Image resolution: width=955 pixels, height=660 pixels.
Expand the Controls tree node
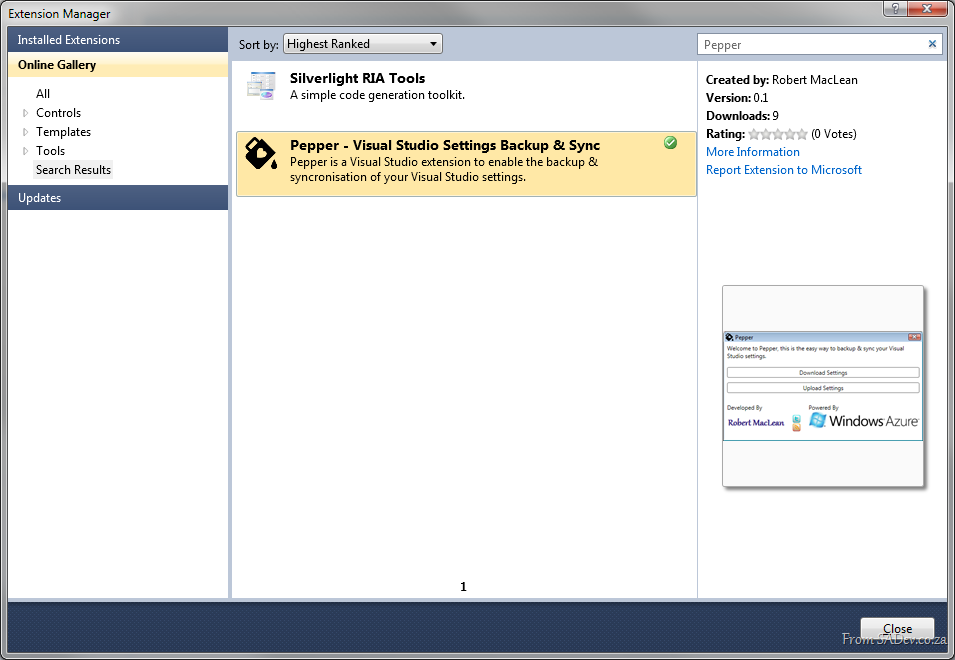[x=26, y=113]
